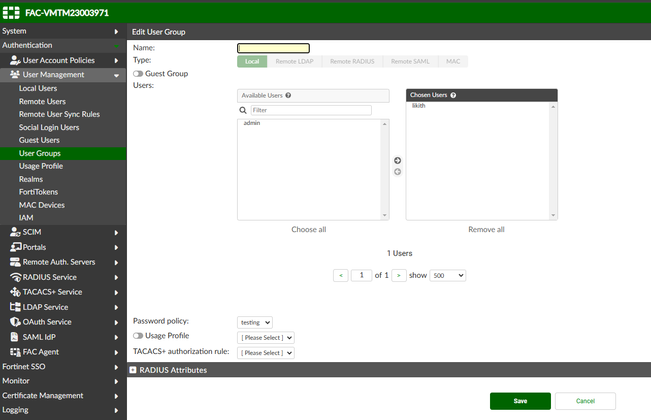This screenshot has width=651, height=420.
Task: Click the group Name input field
Action: click(x=273, y=49)
